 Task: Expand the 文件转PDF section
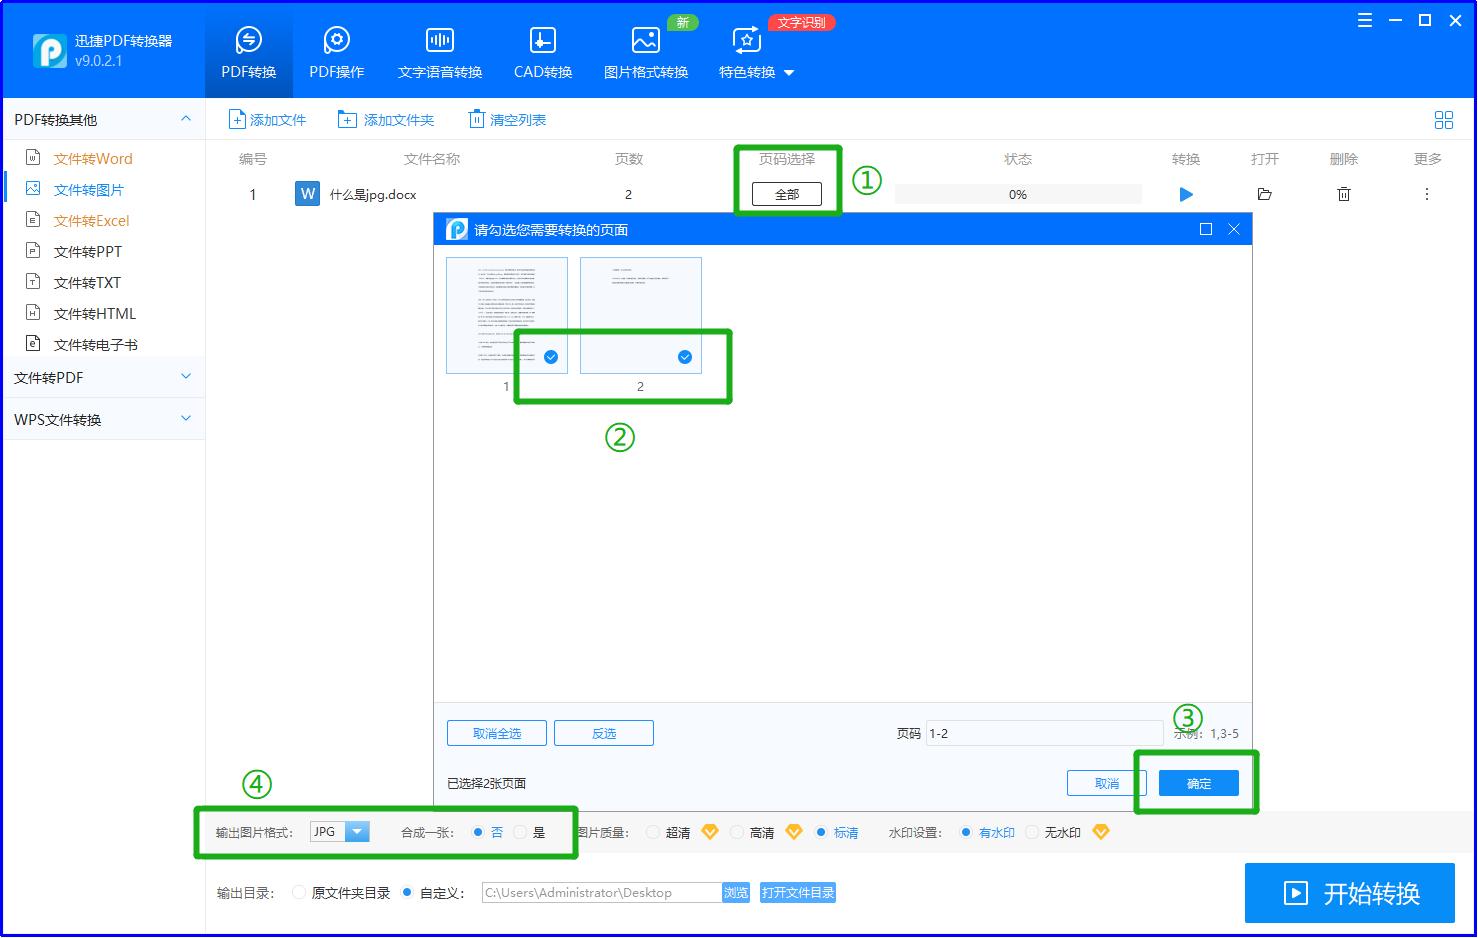tap(104, 377)
